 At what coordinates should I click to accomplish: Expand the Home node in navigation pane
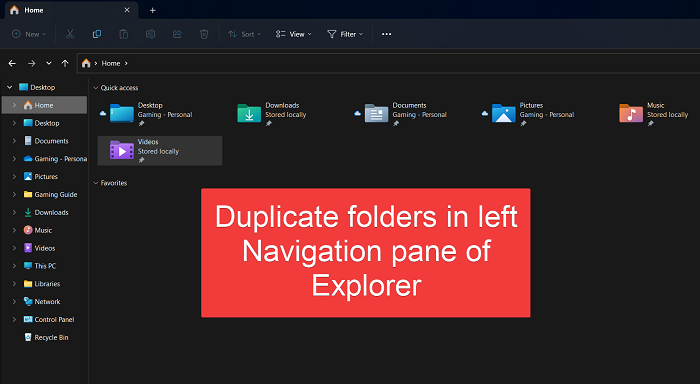14,105
